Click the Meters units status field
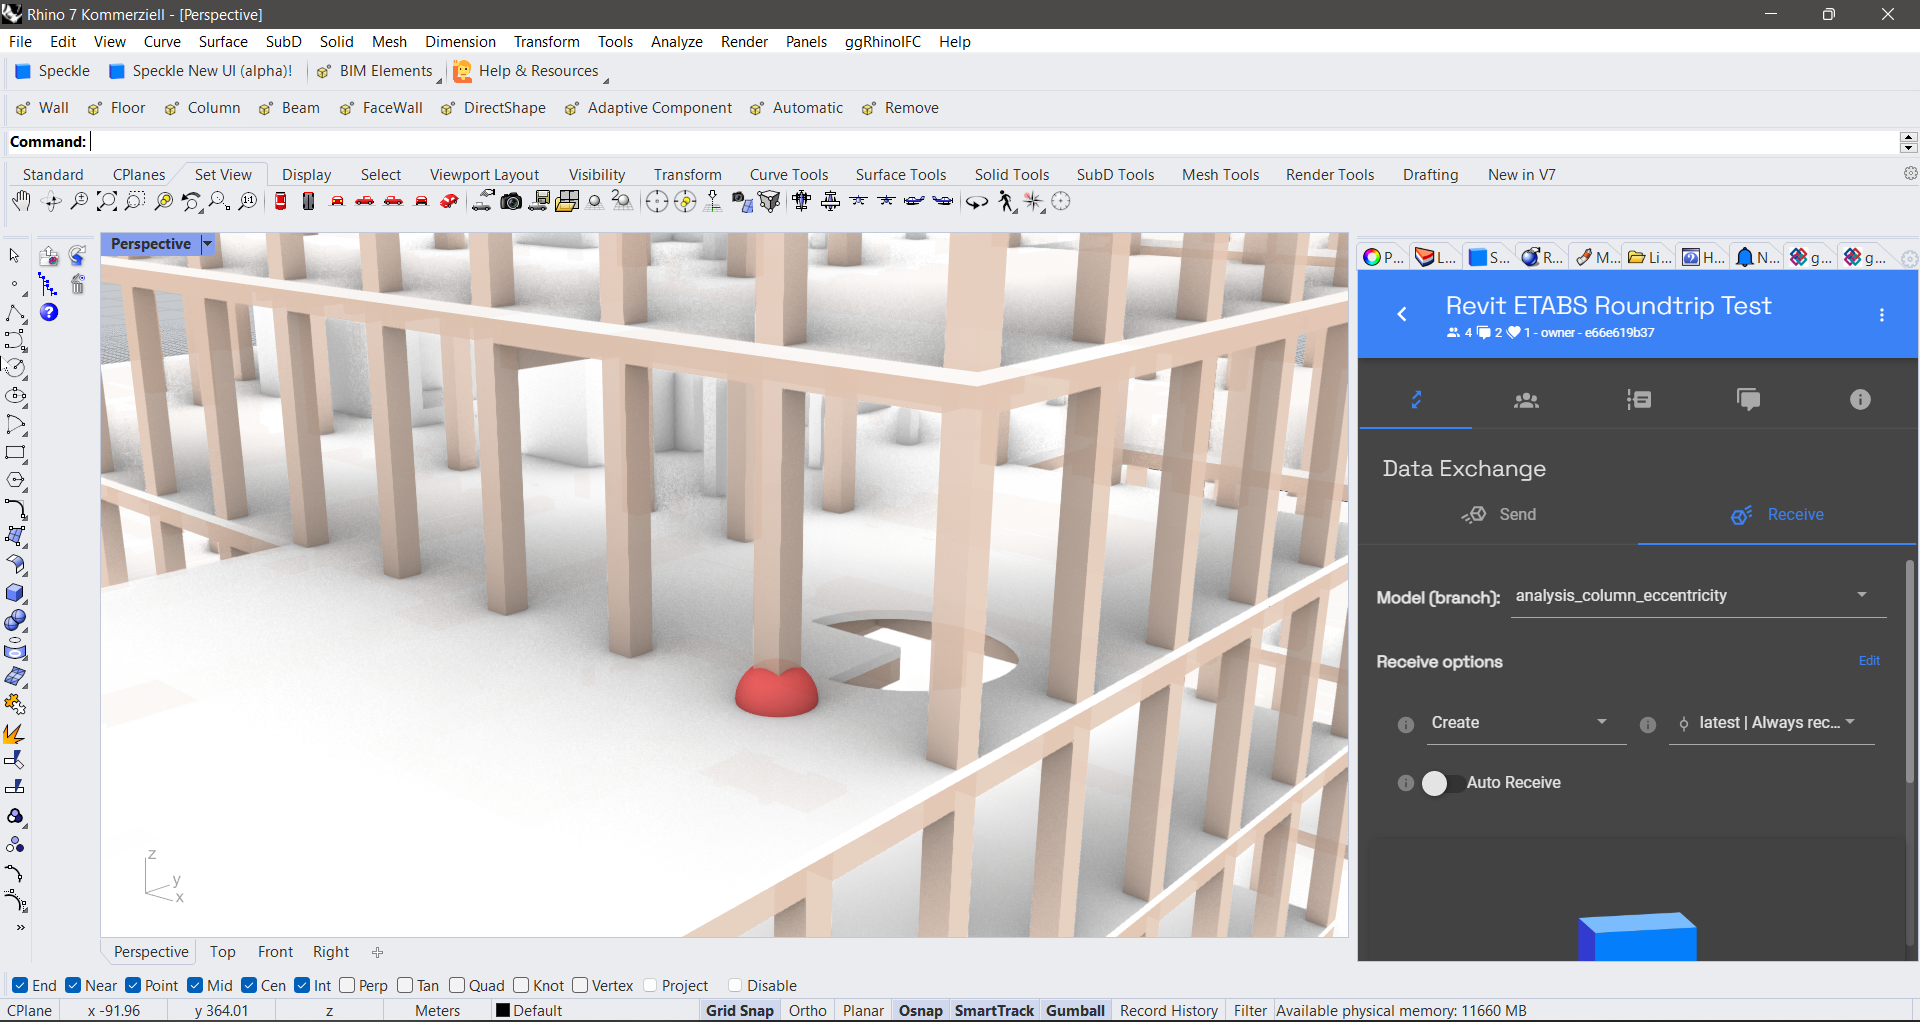This screenshot has width=1920, height=1022. click(x=437, y=1011)
